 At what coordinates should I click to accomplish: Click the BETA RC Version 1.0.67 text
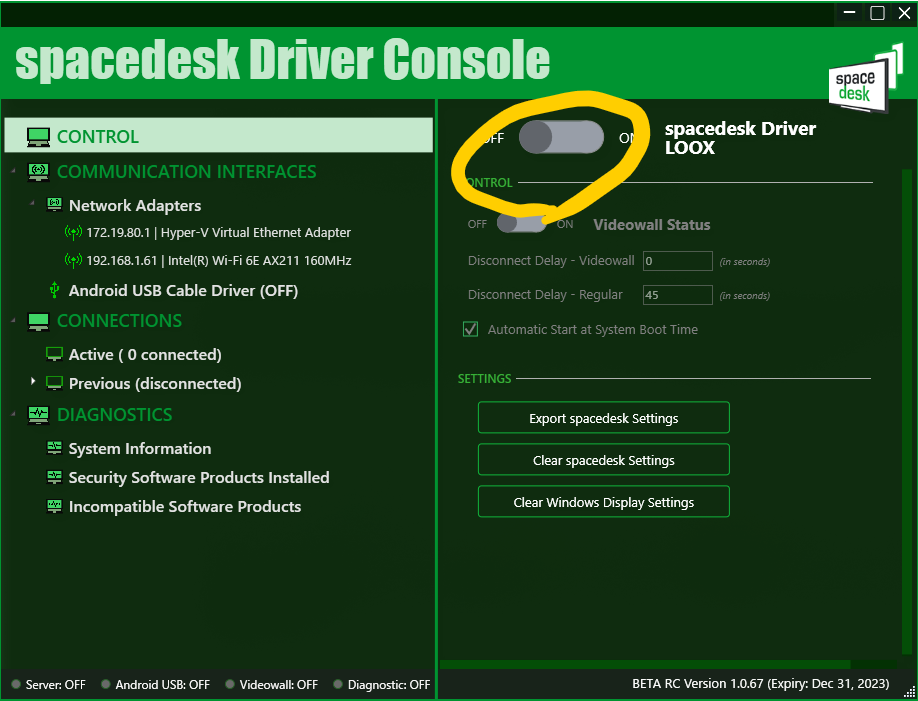tap(761, 683)
